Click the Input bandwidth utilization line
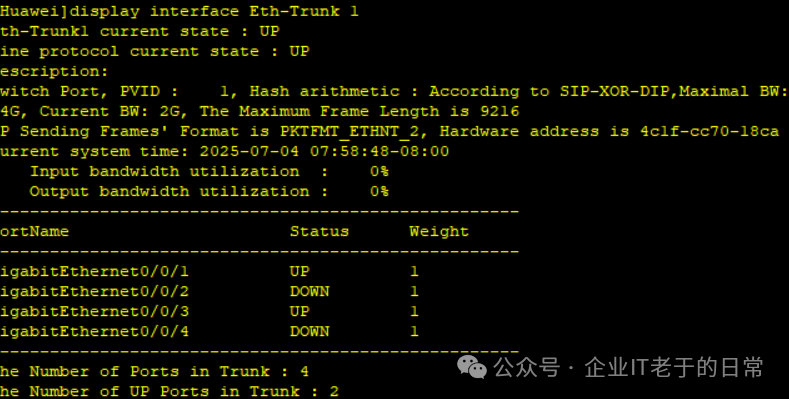 (x=209, y=172)
